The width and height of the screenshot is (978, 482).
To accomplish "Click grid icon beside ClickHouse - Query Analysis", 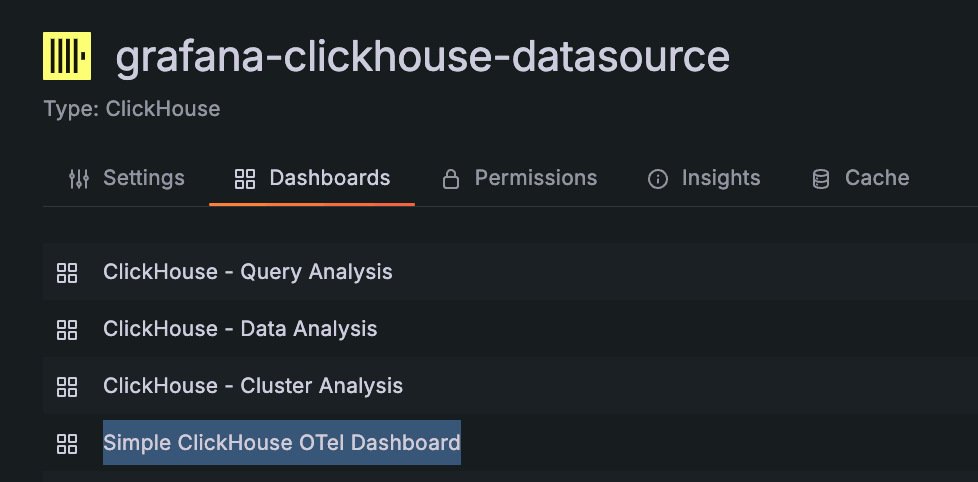I will tap(67, 272).
